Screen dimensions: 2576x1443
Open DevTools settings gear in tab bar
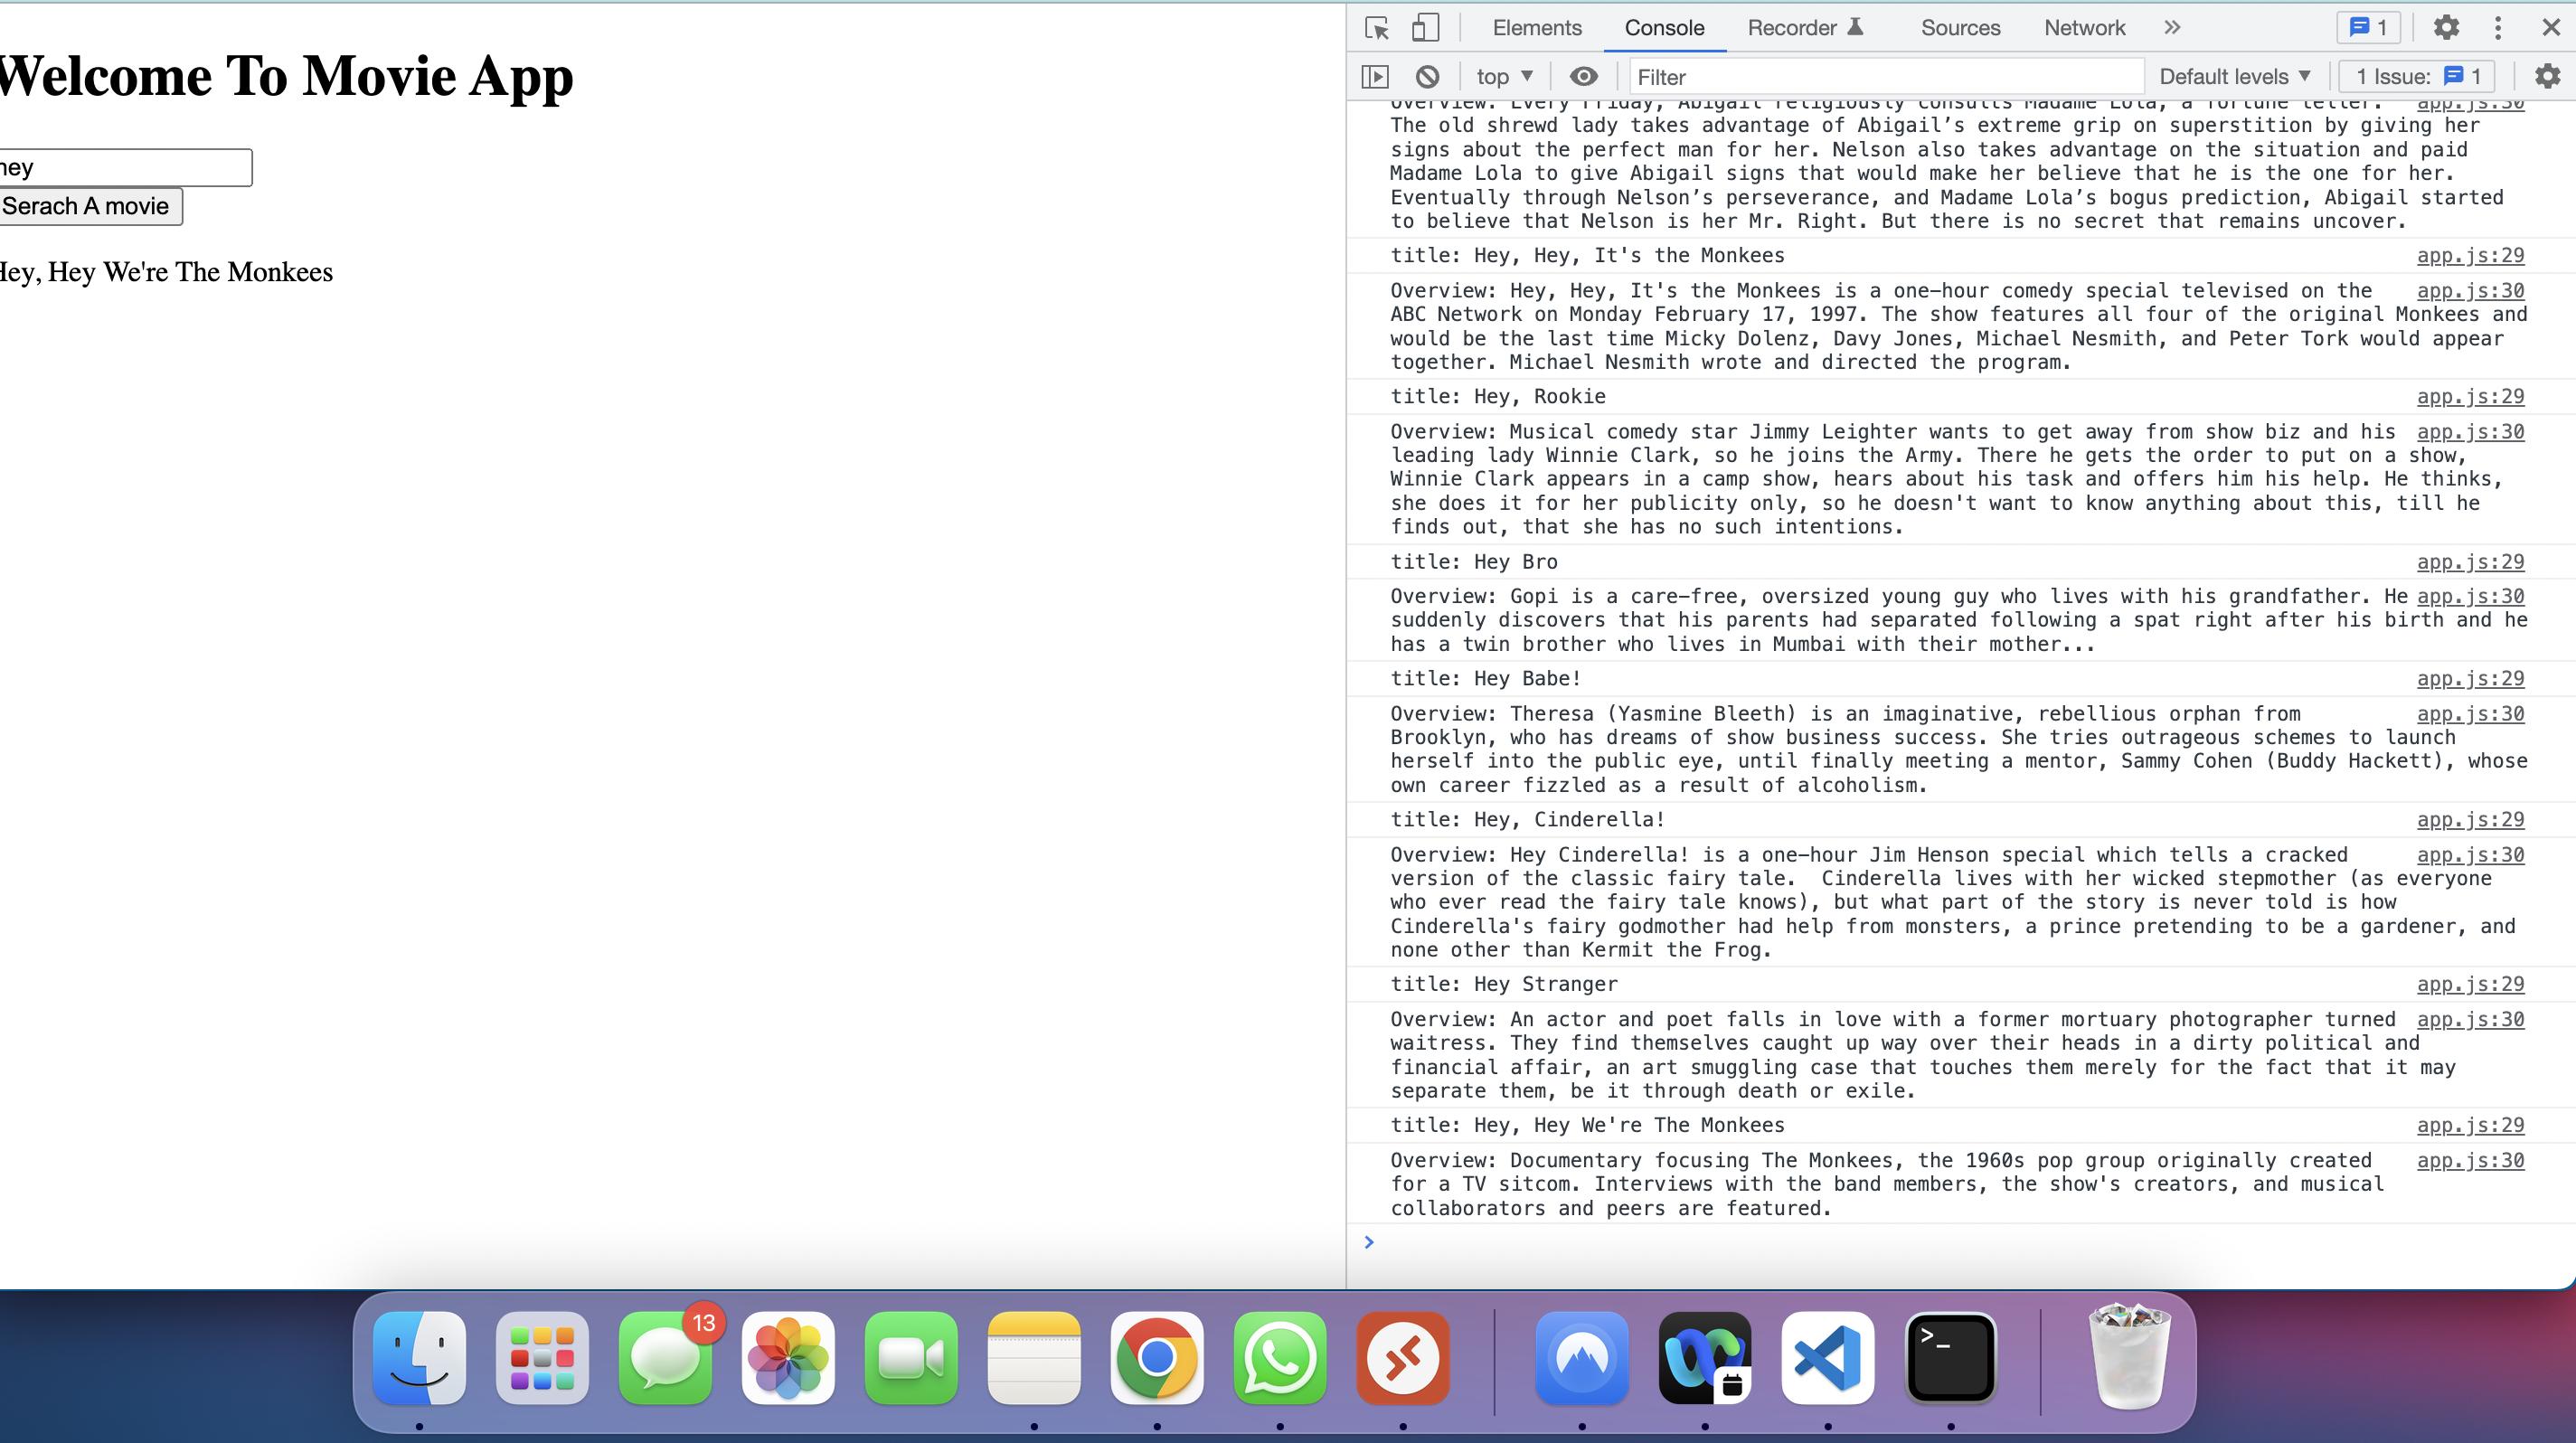[x=2446, y=28]
